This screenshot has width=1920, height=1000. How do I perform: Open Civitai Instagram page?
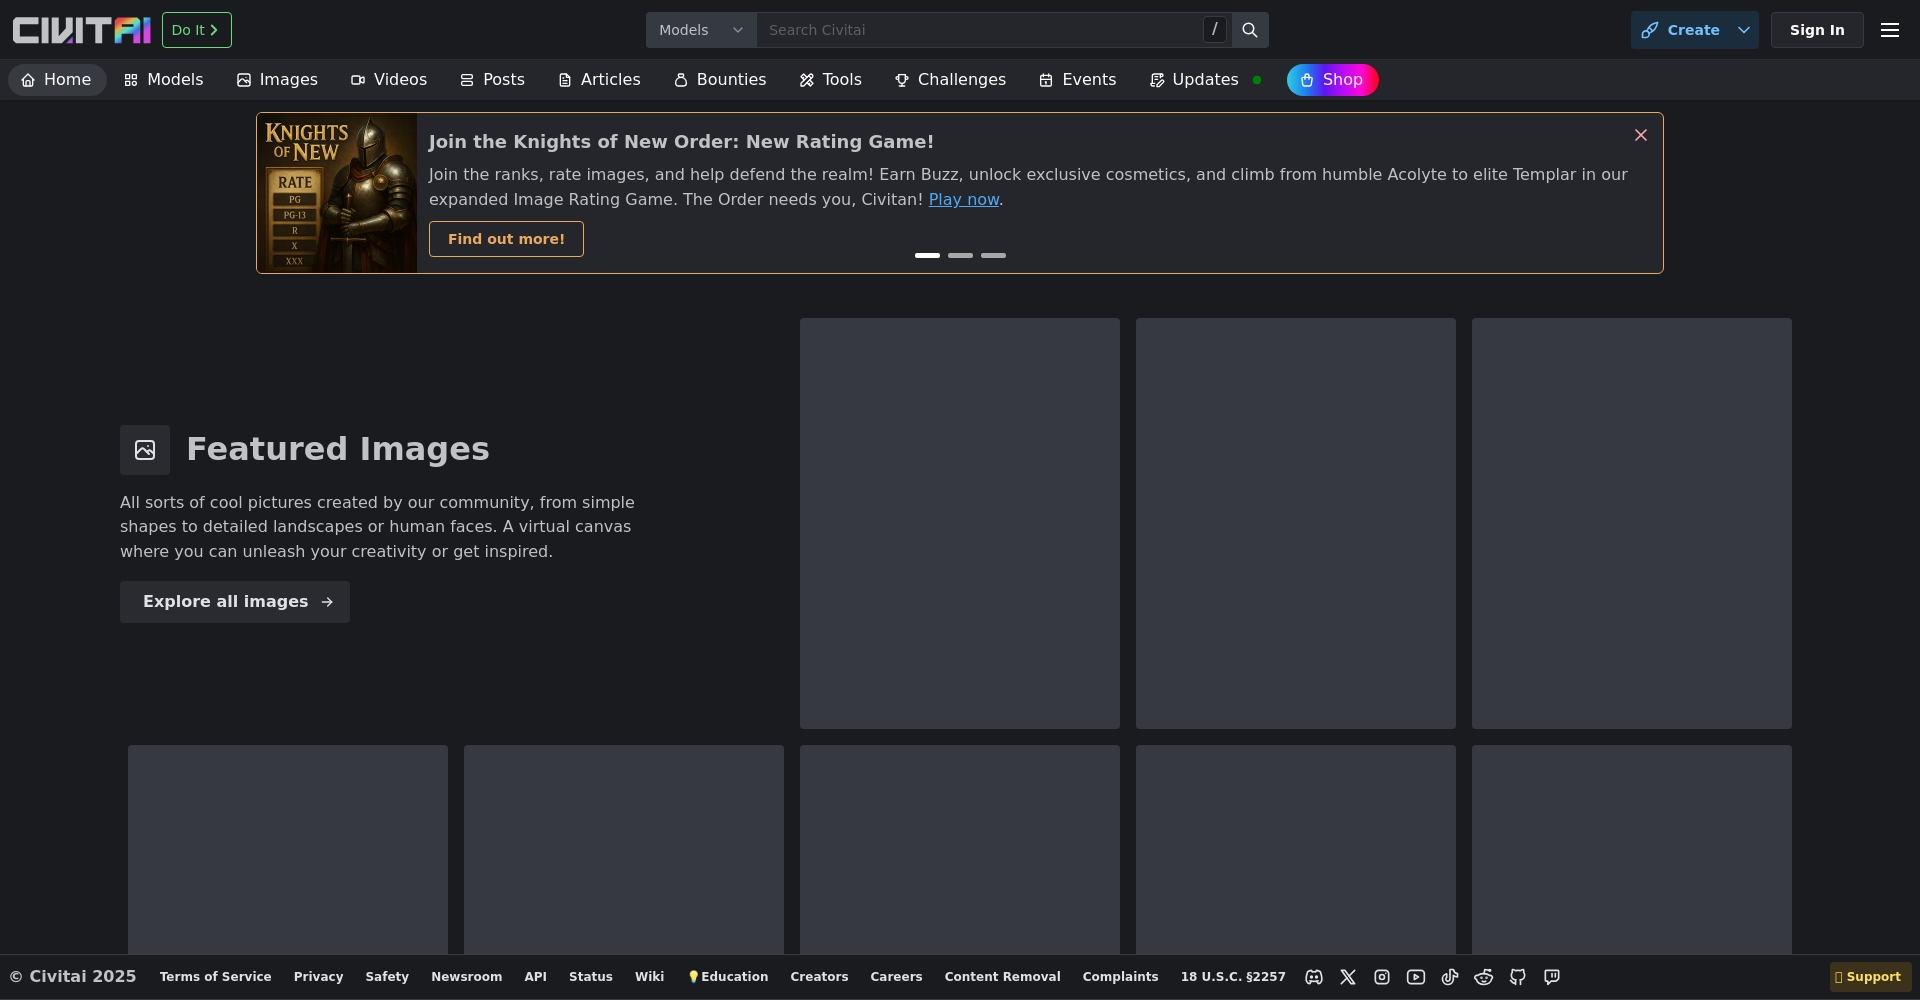pyautogui.click(x=1382, y=977)
